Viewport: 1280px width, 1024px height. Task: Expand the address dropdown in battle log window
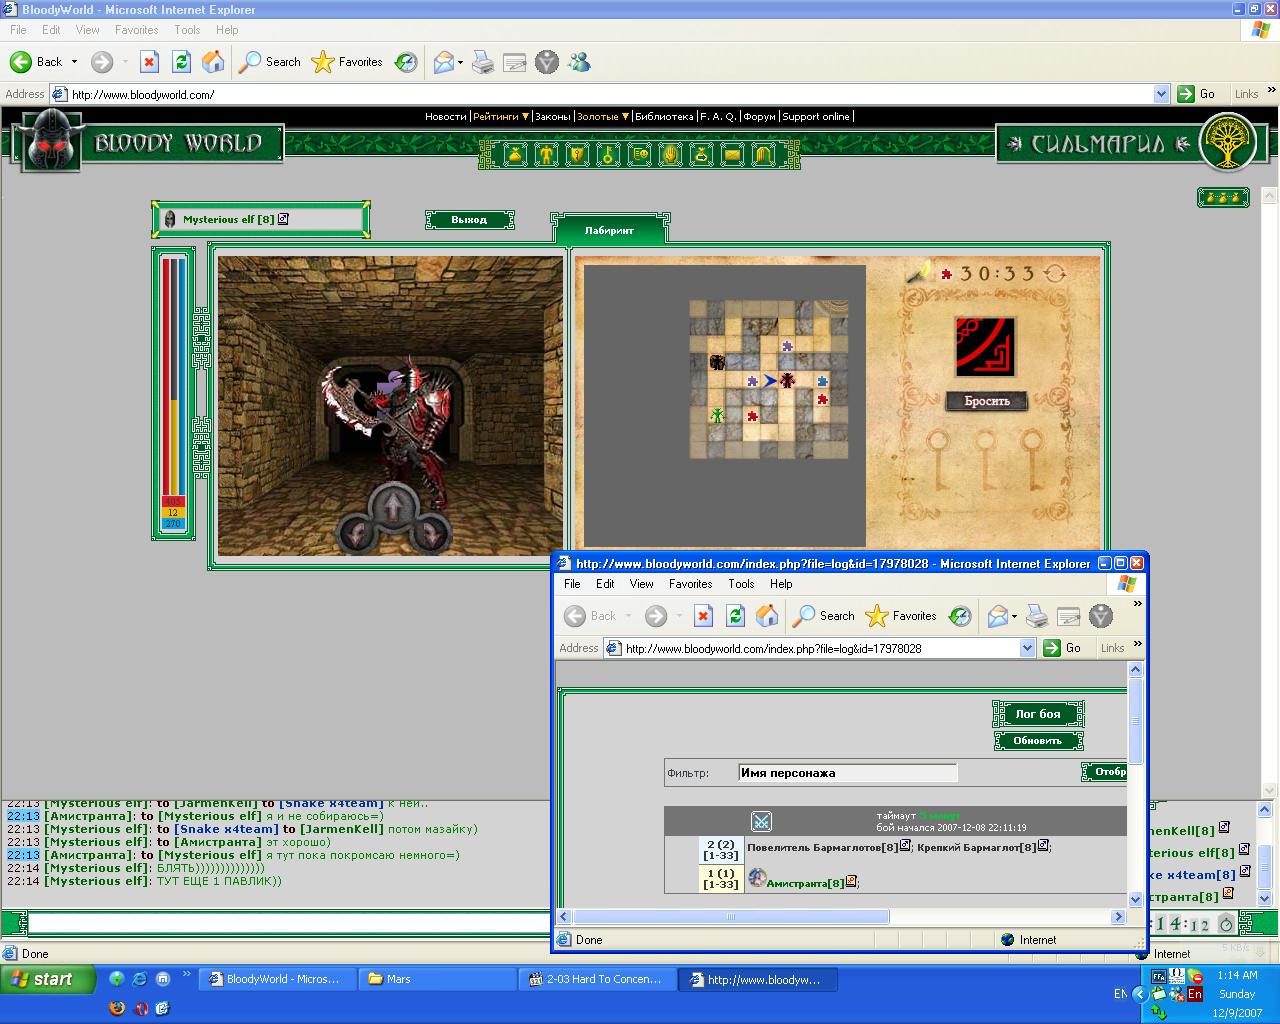tap(1027, 648)
